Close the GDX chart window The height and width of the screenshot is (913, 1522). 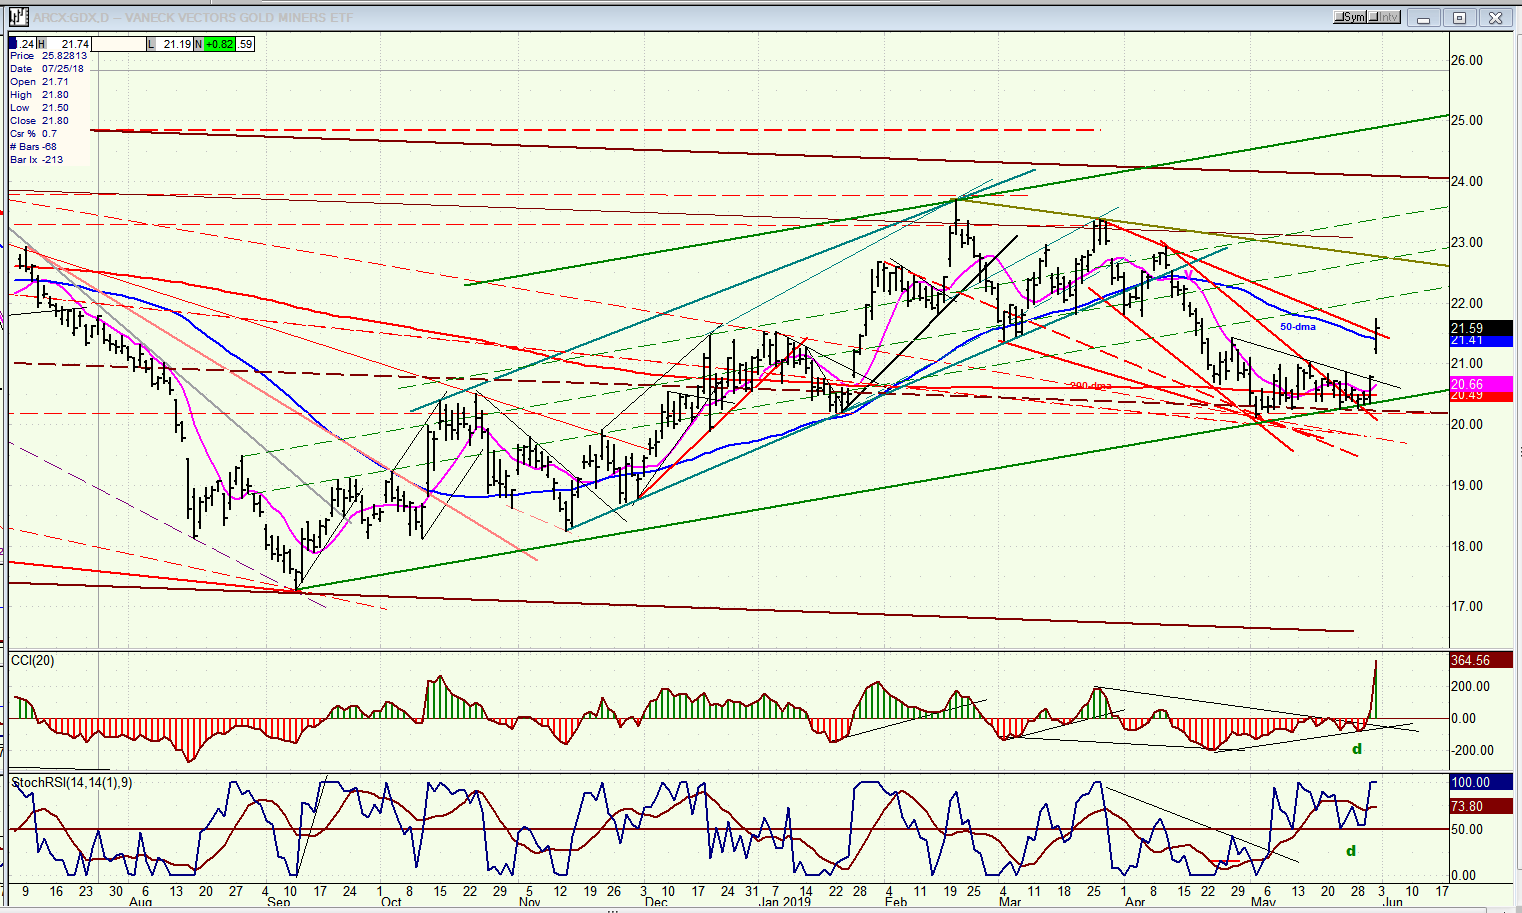(x=1496, y=18)
